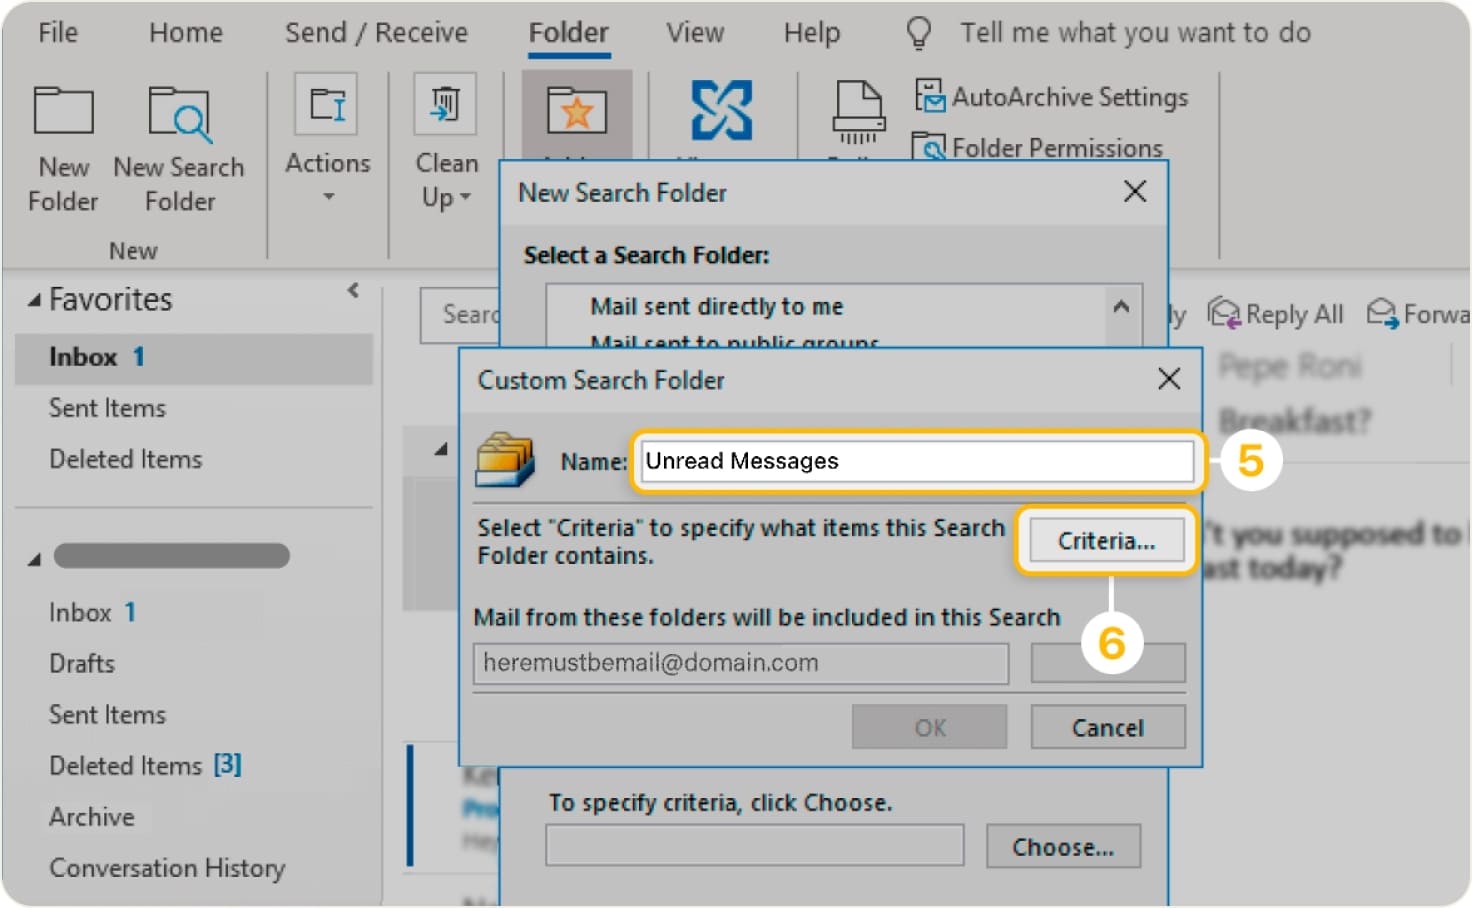Click the Tell Me lightbulb icon

pos(916,32)
